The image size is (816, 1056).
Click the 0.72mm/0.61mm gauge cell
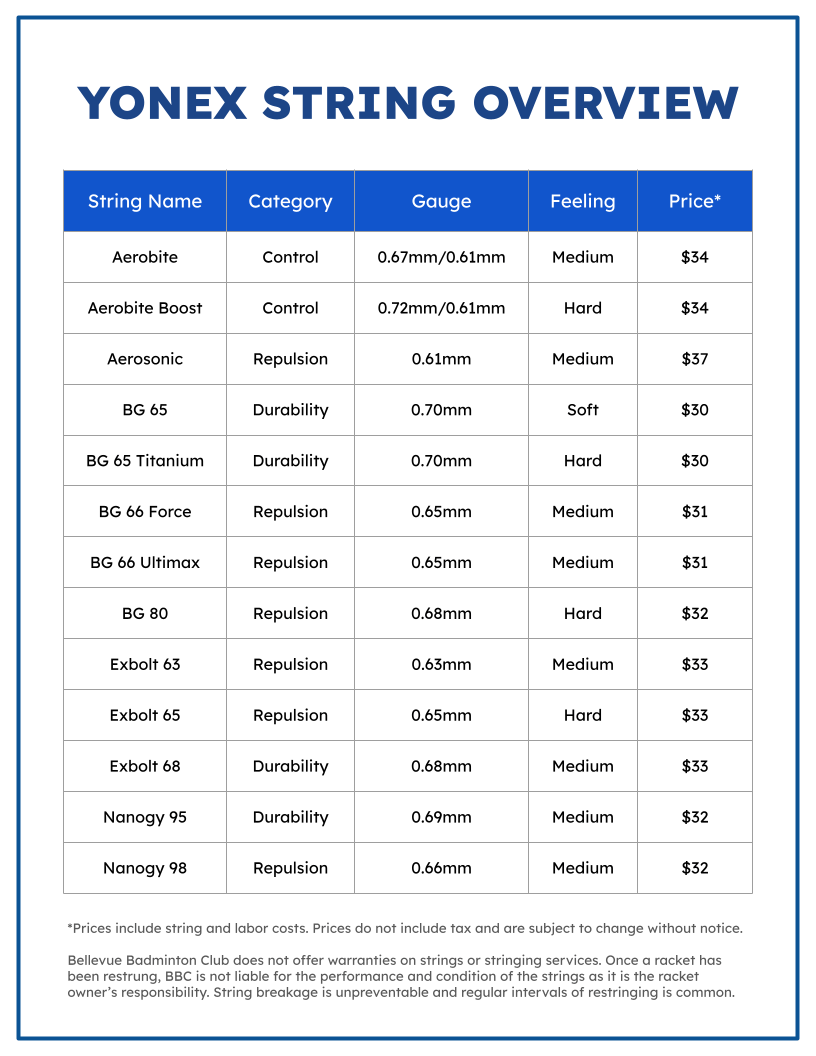[441, 308]
